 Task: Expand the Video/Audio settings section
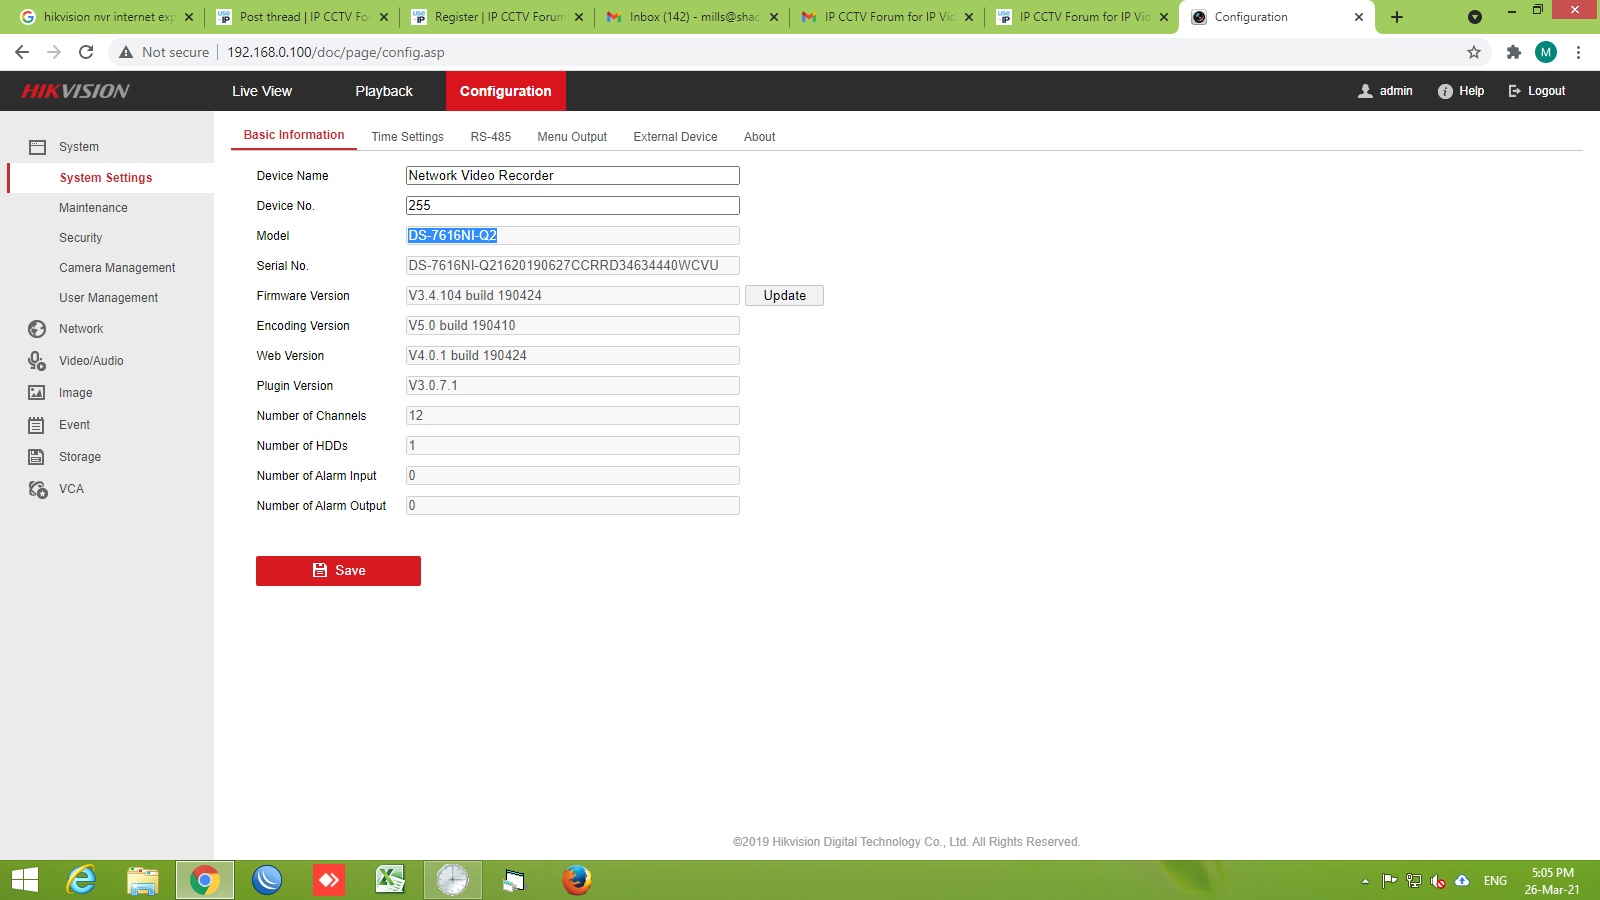pyautogui.click(x=90, y=361)
